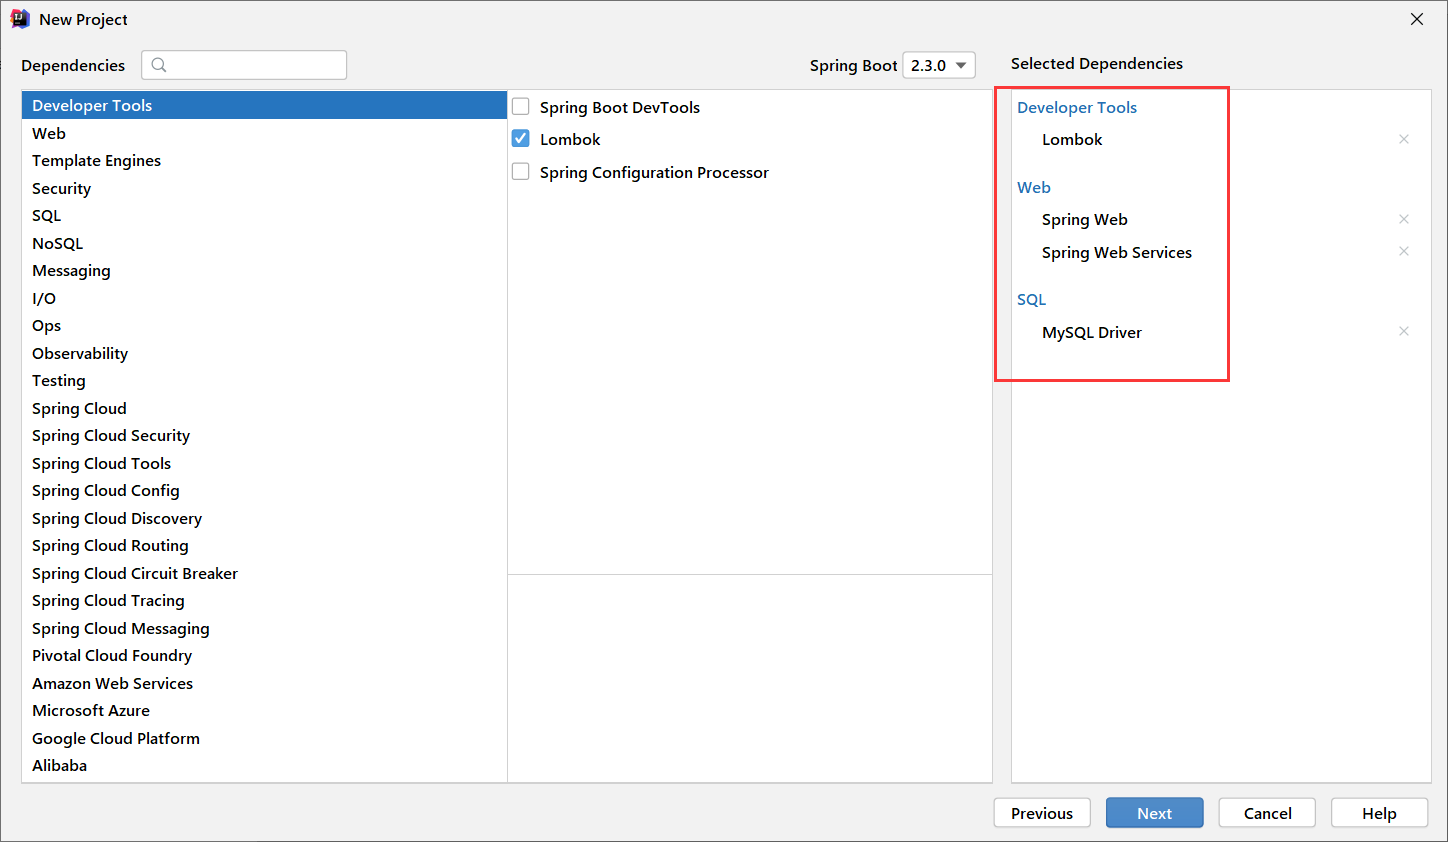Open Spring Cloud Discovery category

pos(264,518)
